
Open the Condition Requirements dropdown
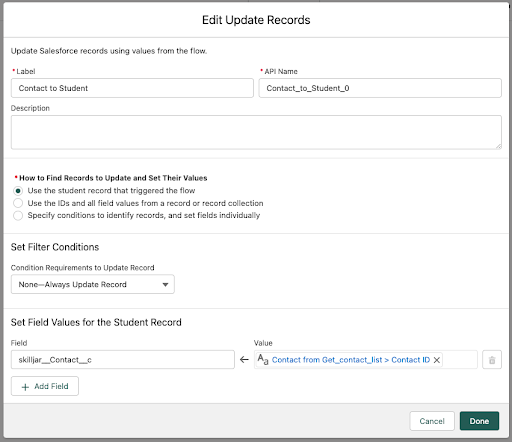[93, 284]
